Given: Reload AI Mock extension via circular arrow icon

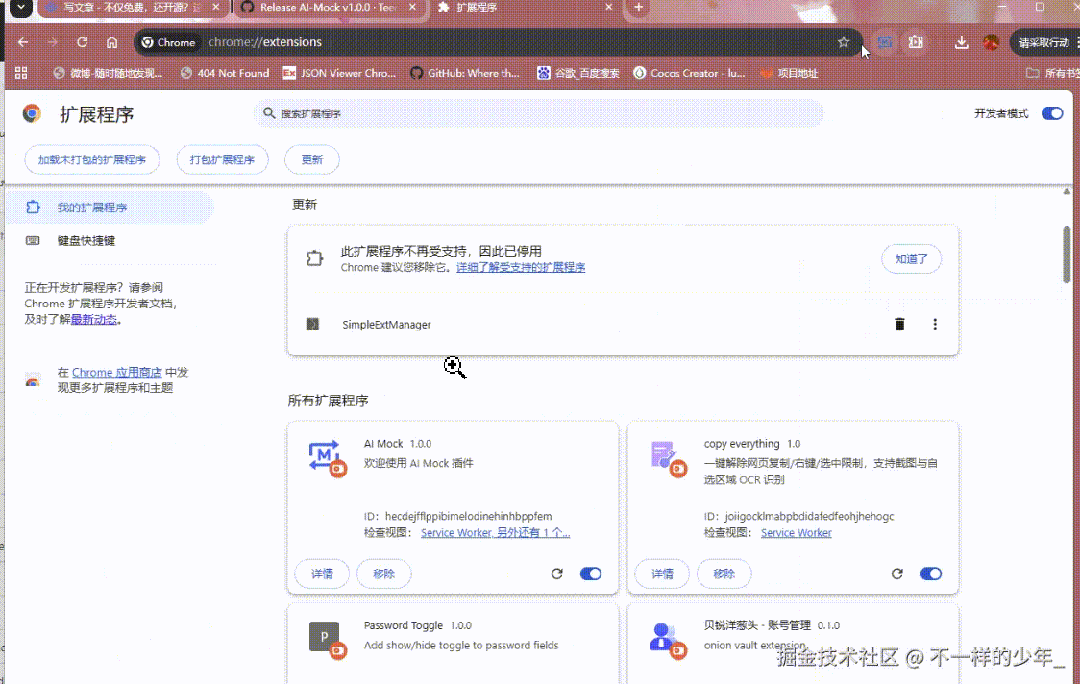Looking at the screenshot, I should 557,573.
